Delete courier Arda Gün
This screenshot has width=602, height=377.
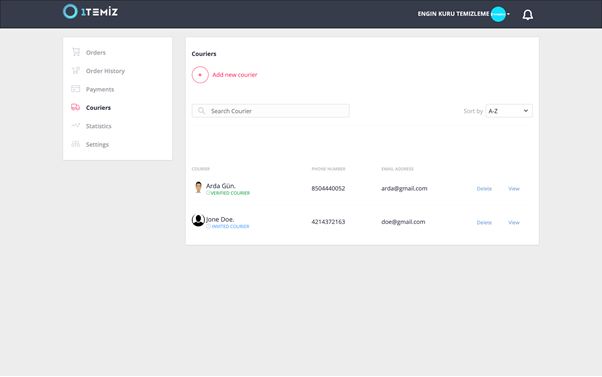pyautogui.click(x=484, y=188)
